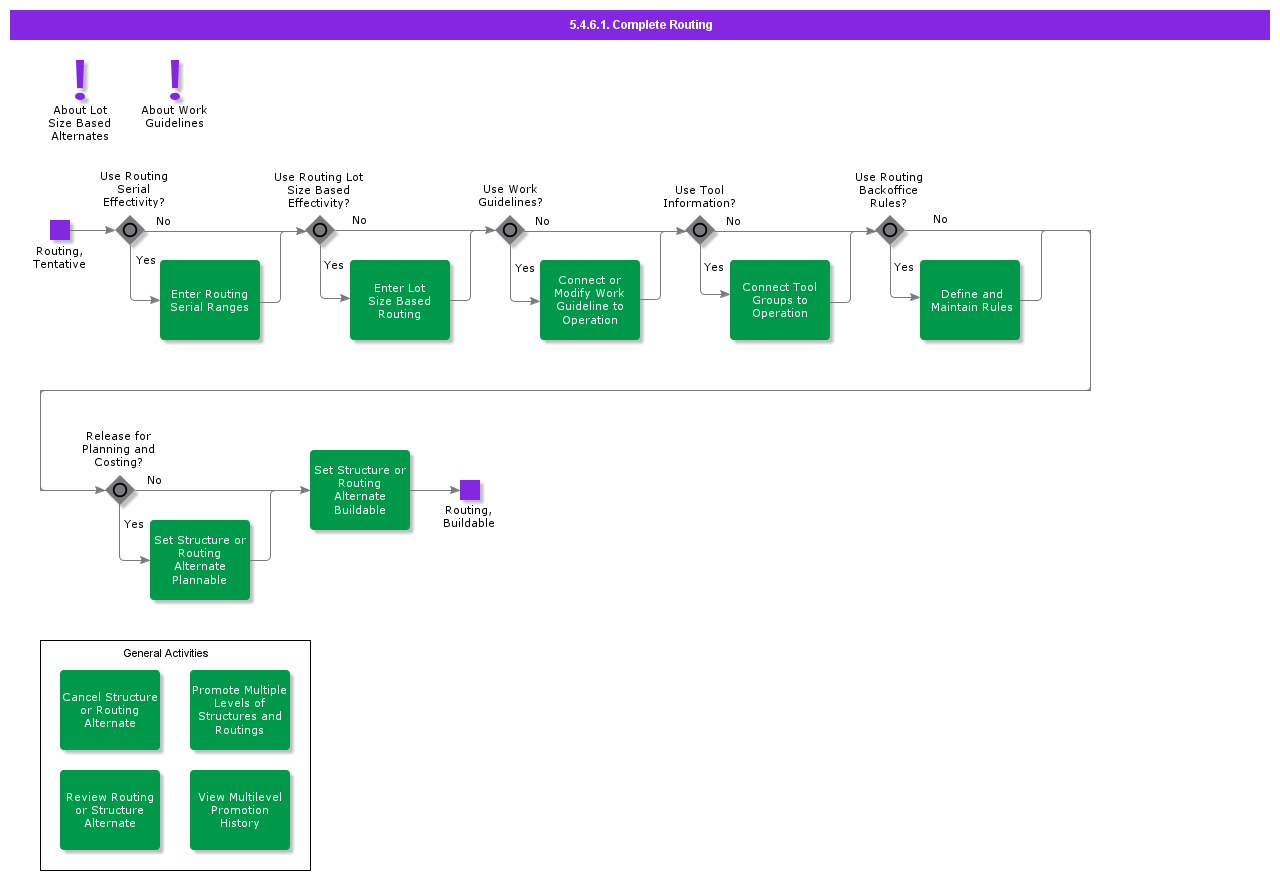Open Connect or Modify Work Guideline to Operation

point(590,300)
